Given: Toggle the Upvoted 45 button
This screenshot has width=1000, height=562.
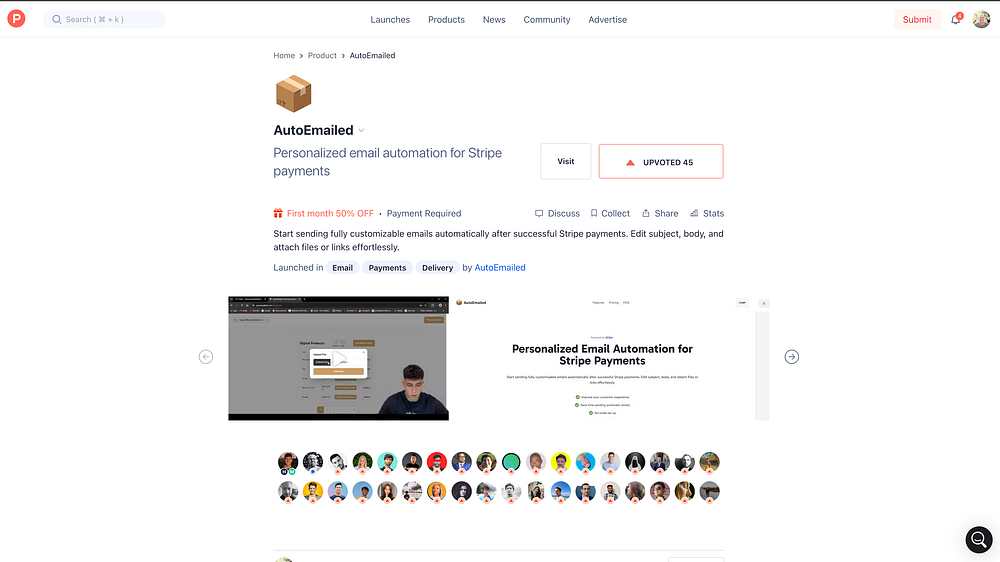Looking at the screenshot, I should (x=661, y=161).
